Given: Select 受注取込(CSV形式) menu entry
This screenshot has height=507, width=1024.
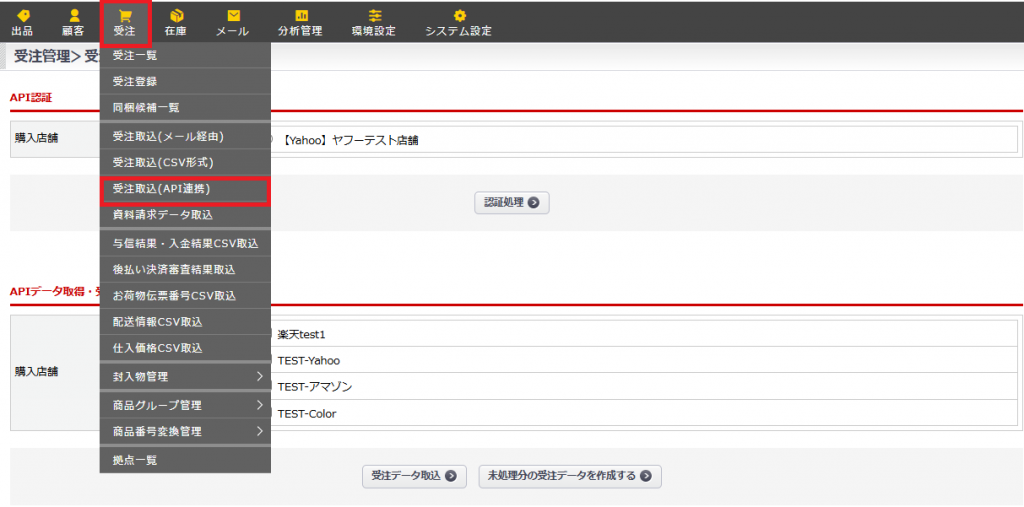Looking at the screenshot, I should [x=185, y=162].
